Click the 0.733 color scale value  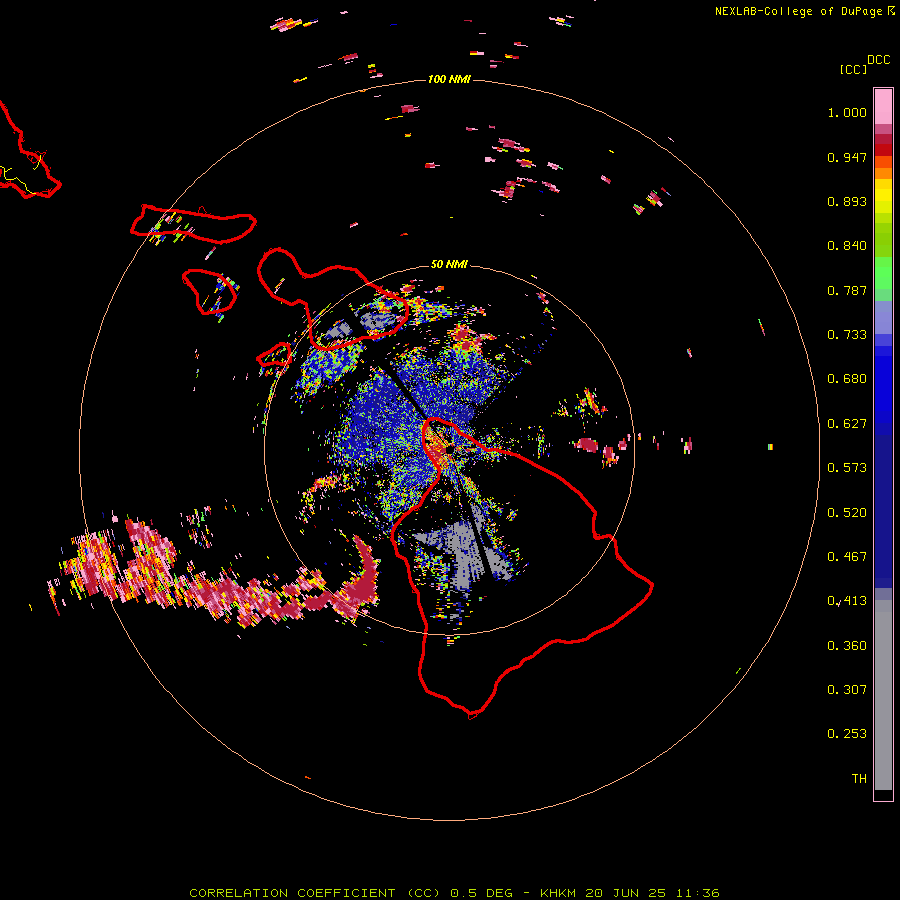pos(847,335)
